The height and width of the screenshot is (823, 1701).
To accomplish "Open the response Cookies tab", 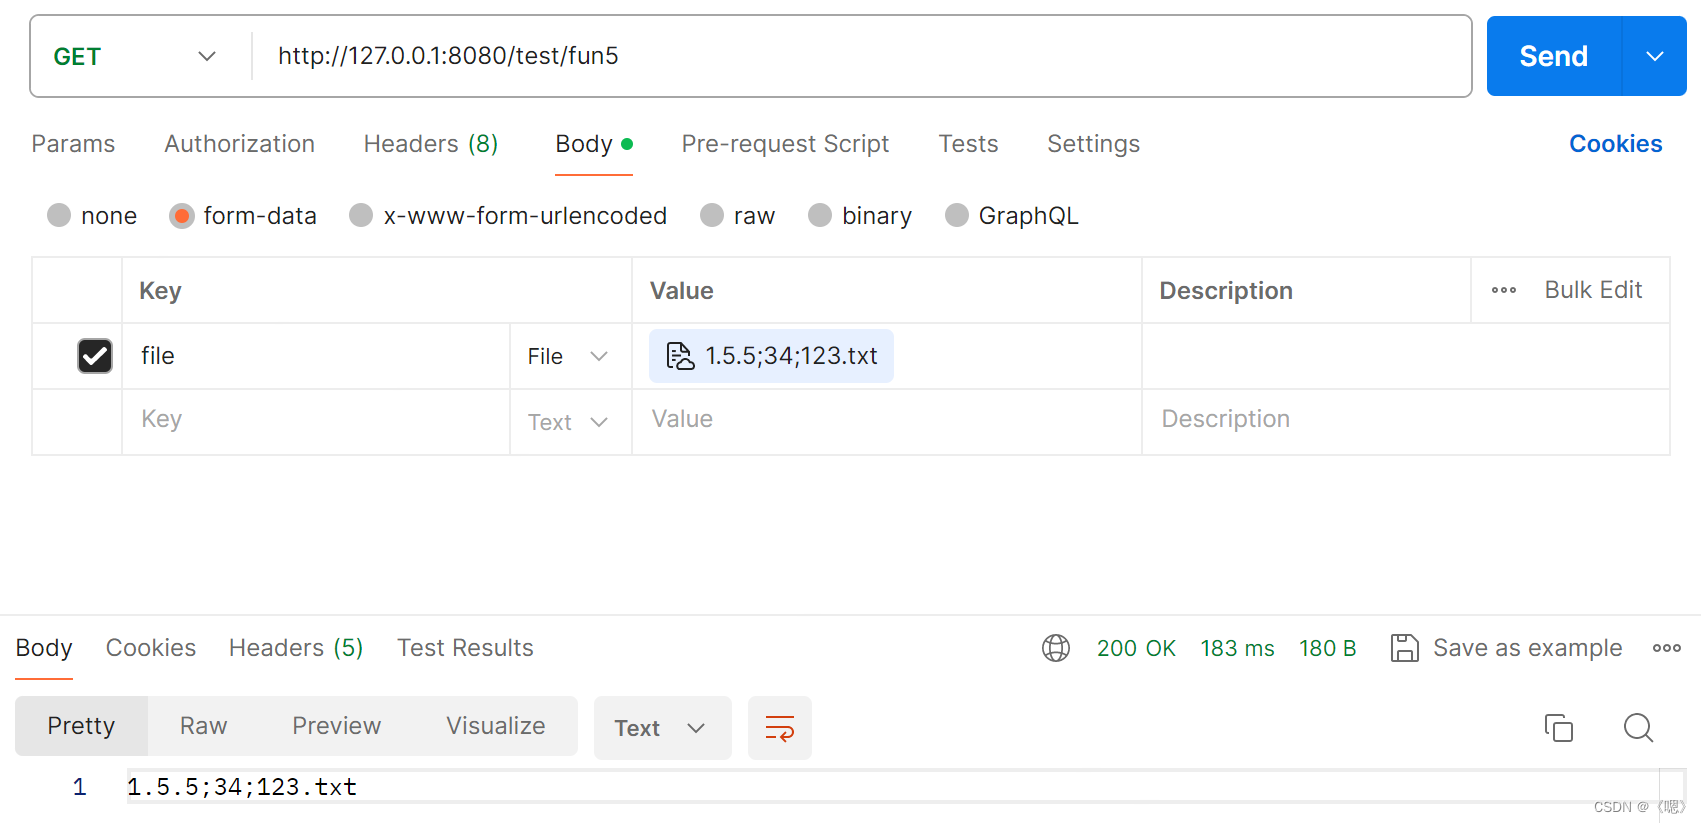I will 151,648.
